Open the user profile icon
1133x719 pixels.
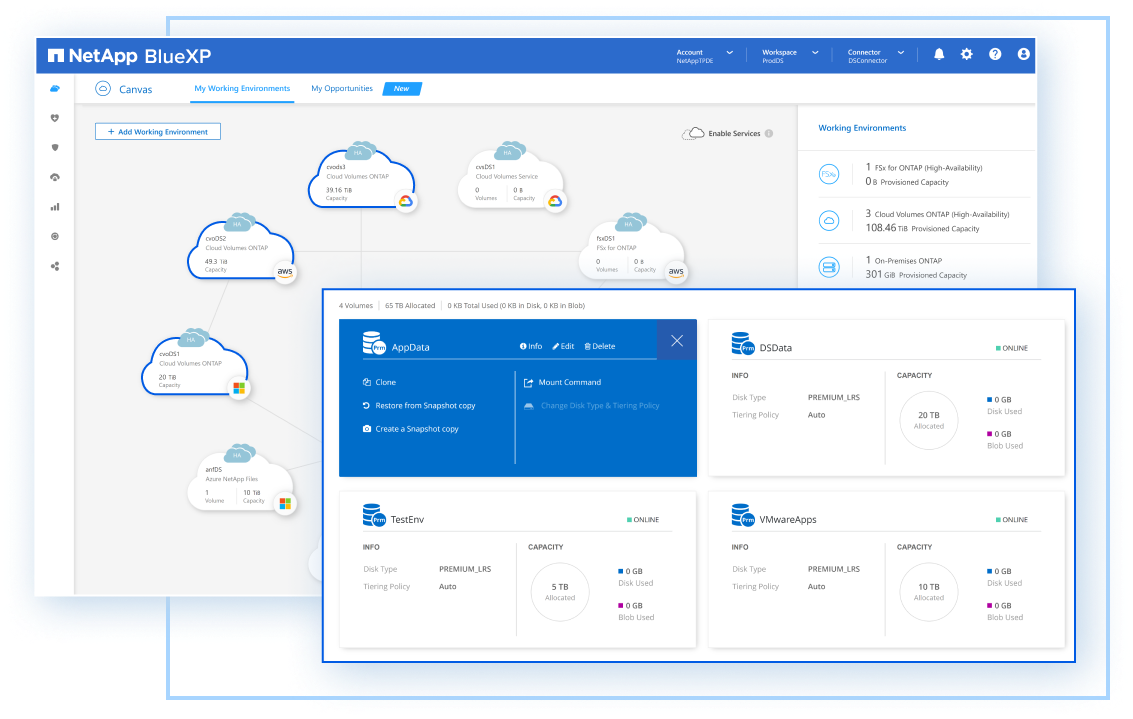1023,54
